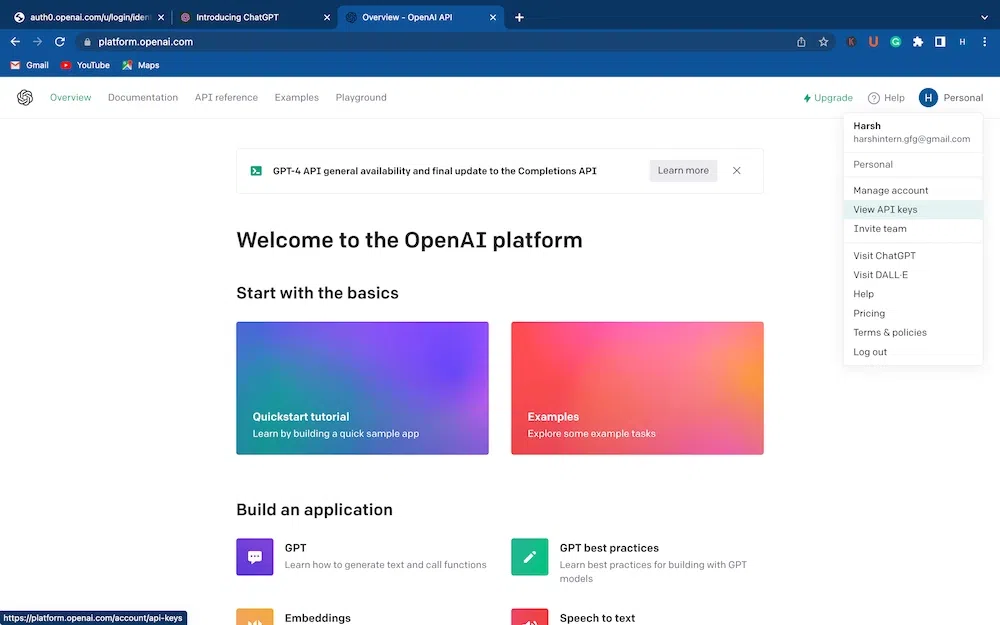This screenshot has height=625, width=1000.
Task: Reload the page with refresh icon
Action: [x=60, y=41]
